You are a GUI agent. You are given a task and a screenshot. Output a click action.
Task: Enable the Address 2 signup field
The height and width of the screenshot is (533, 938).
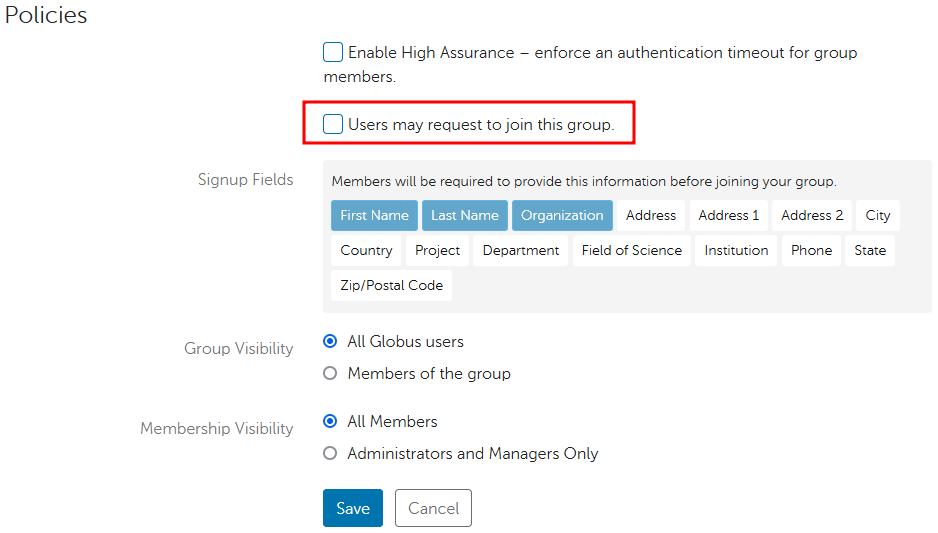tap(812, 215)
